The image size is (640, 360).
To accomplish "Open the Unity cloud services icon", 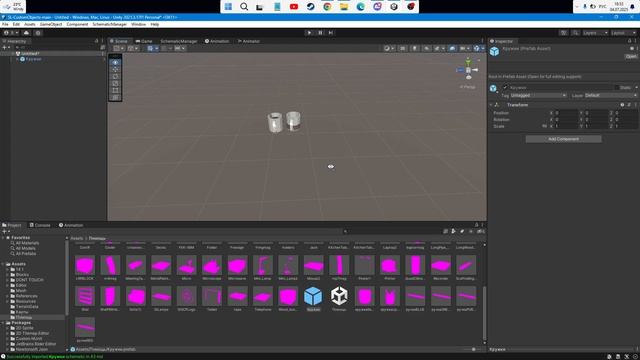I will tap(27, 33).
